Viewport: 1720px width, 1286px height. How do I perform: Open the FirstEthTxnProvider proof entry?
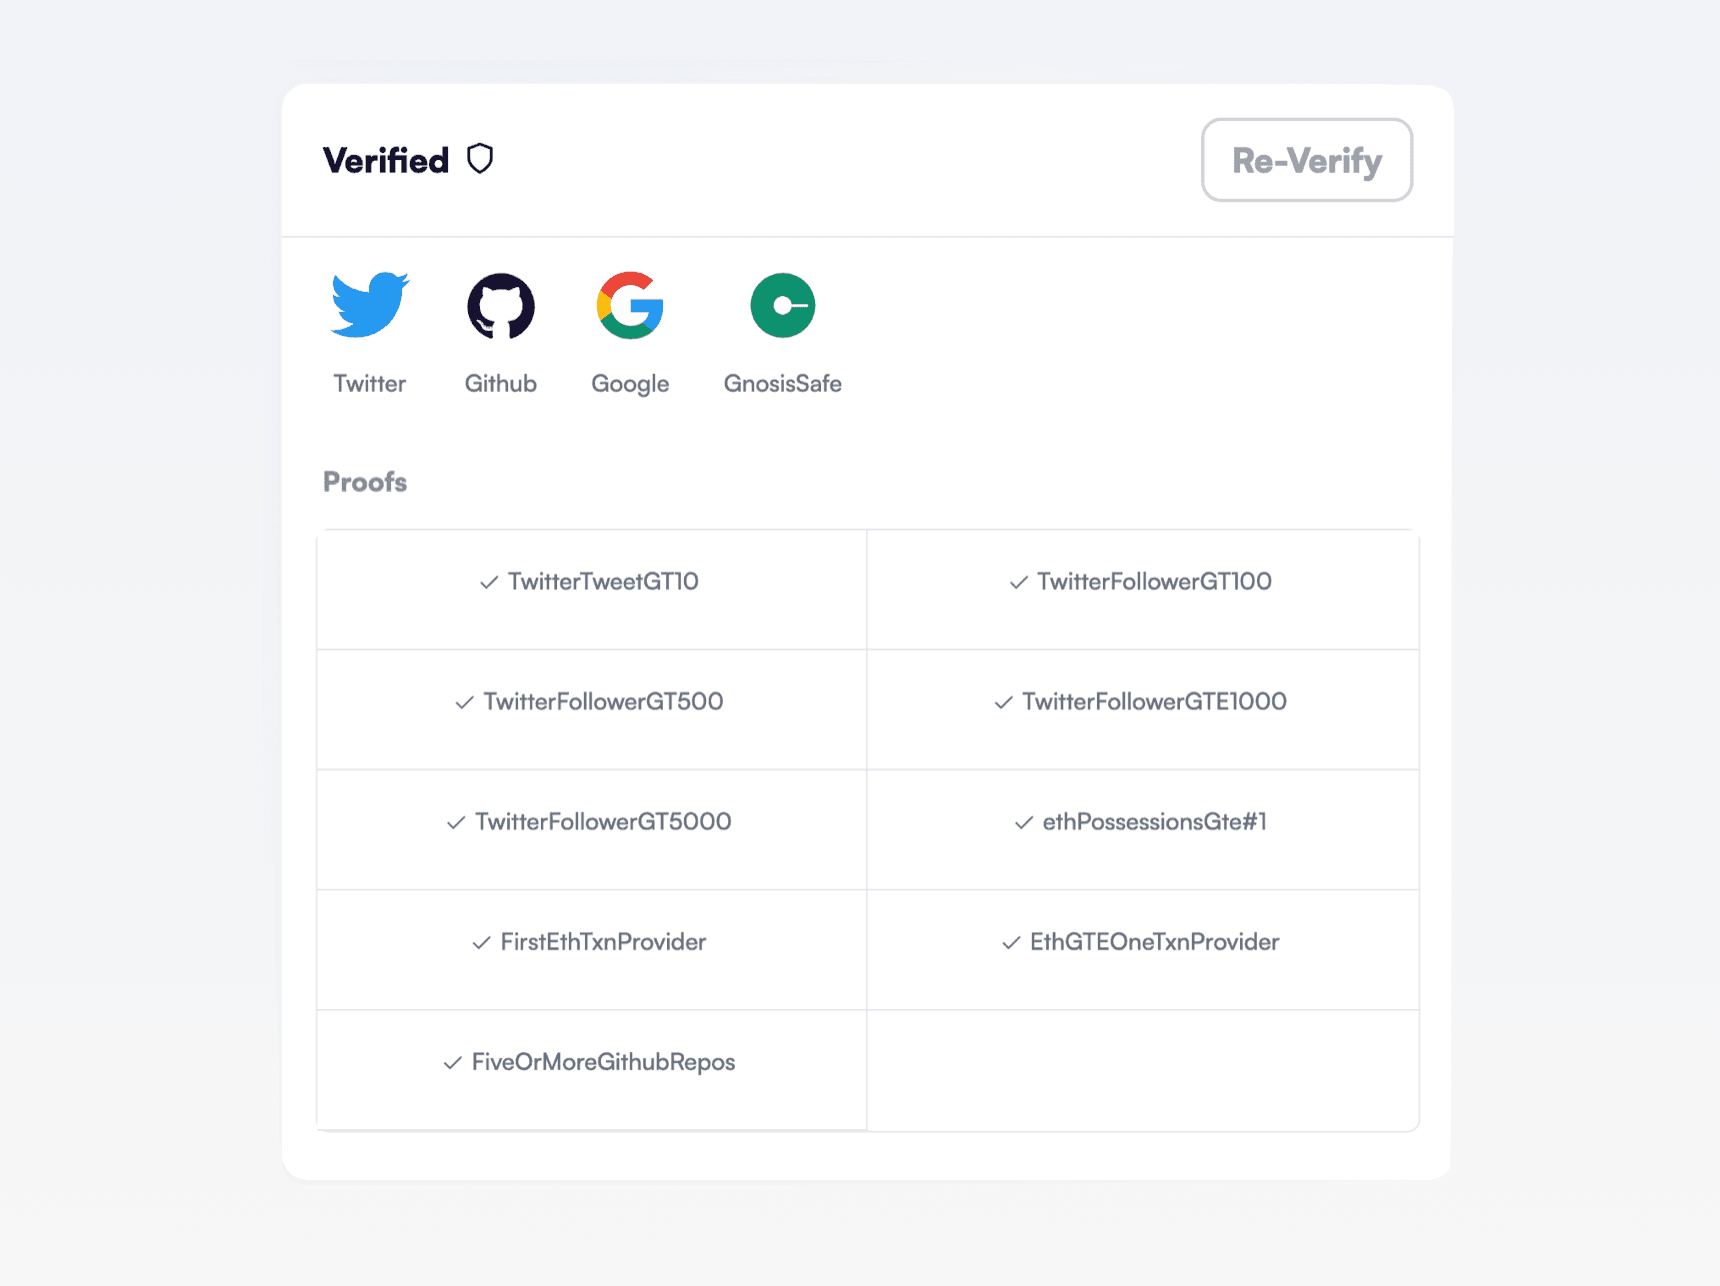pos(591,949)
